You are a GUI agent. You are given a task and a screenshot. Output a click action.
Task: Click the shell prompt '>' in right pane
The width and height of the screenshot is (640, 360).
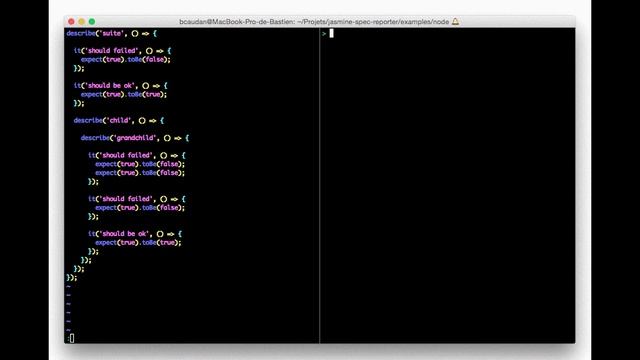click(324, 34)
